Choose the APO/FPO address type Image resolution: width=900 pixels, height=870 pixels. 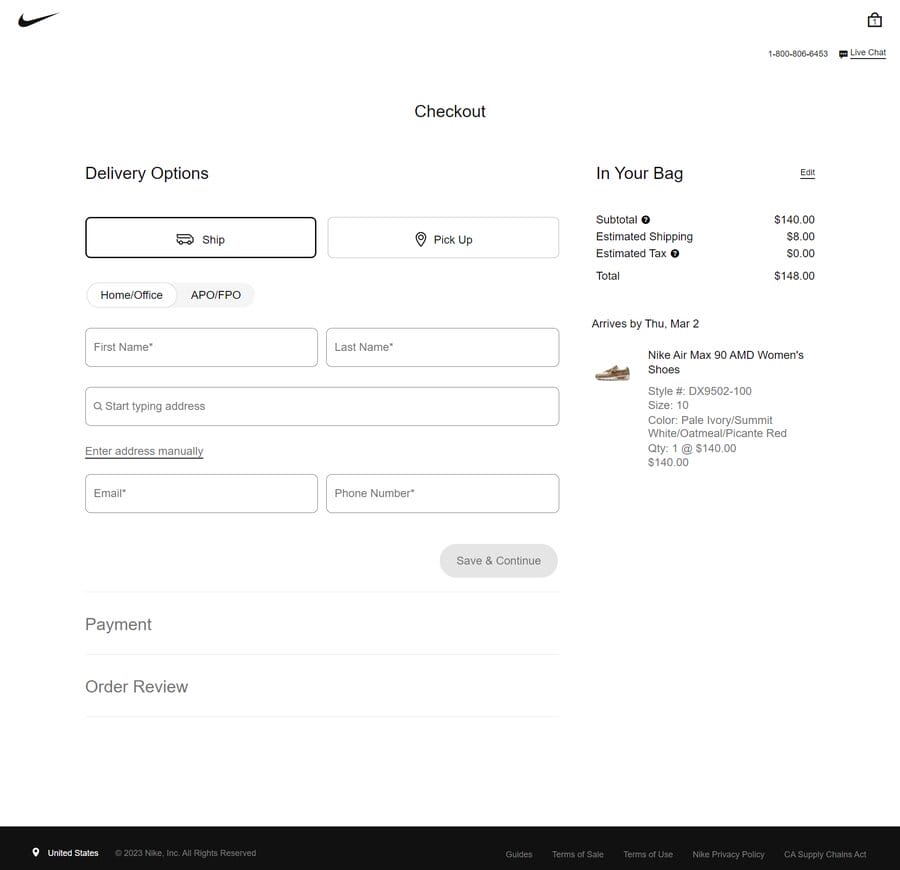pos(216,295)
